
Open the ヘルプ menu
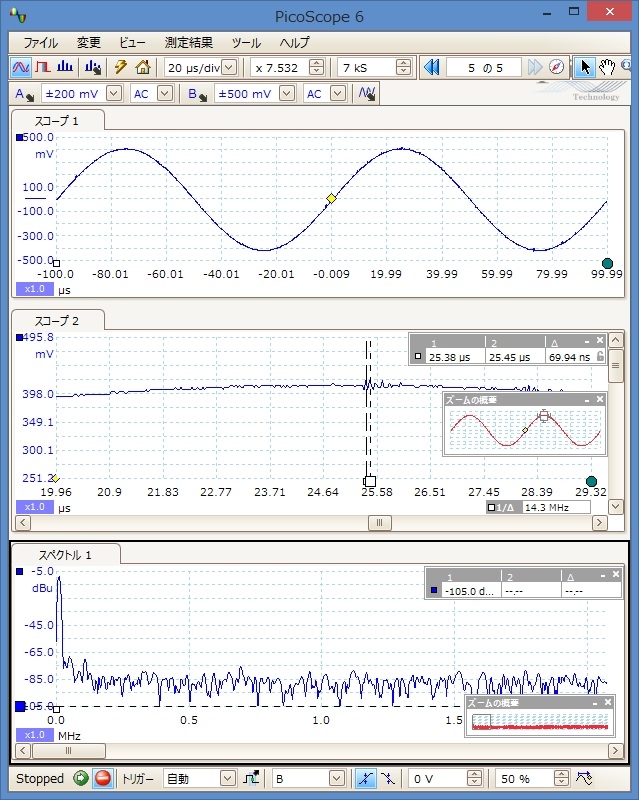(x=294, y=43)
